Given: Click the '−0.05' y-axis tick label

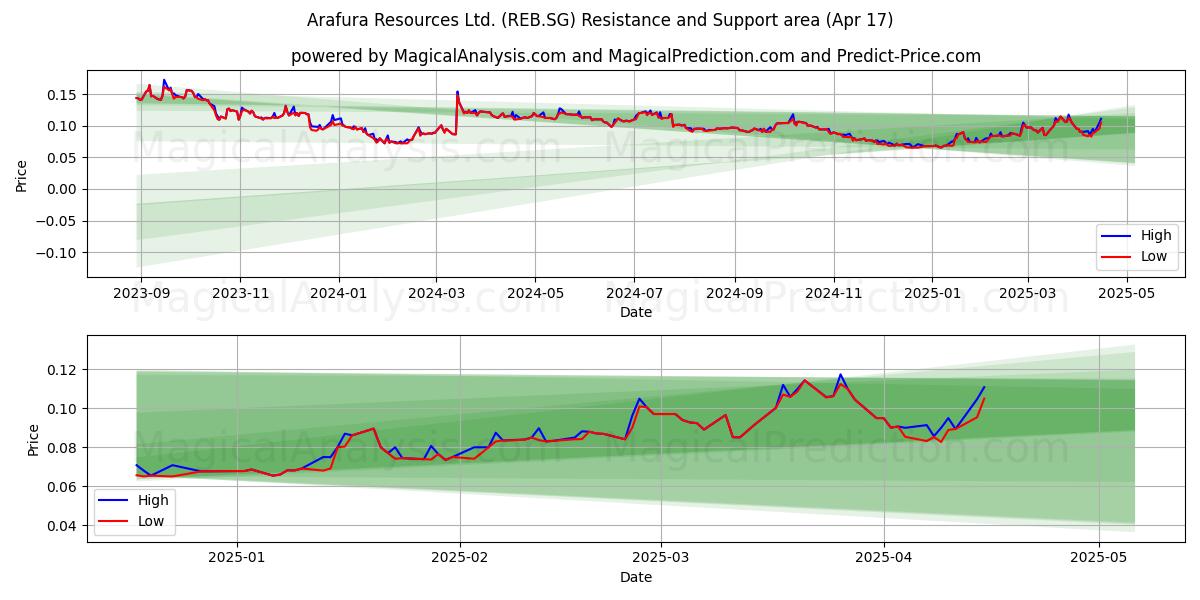Looking at the screenshot, I should tap(57, 221).
